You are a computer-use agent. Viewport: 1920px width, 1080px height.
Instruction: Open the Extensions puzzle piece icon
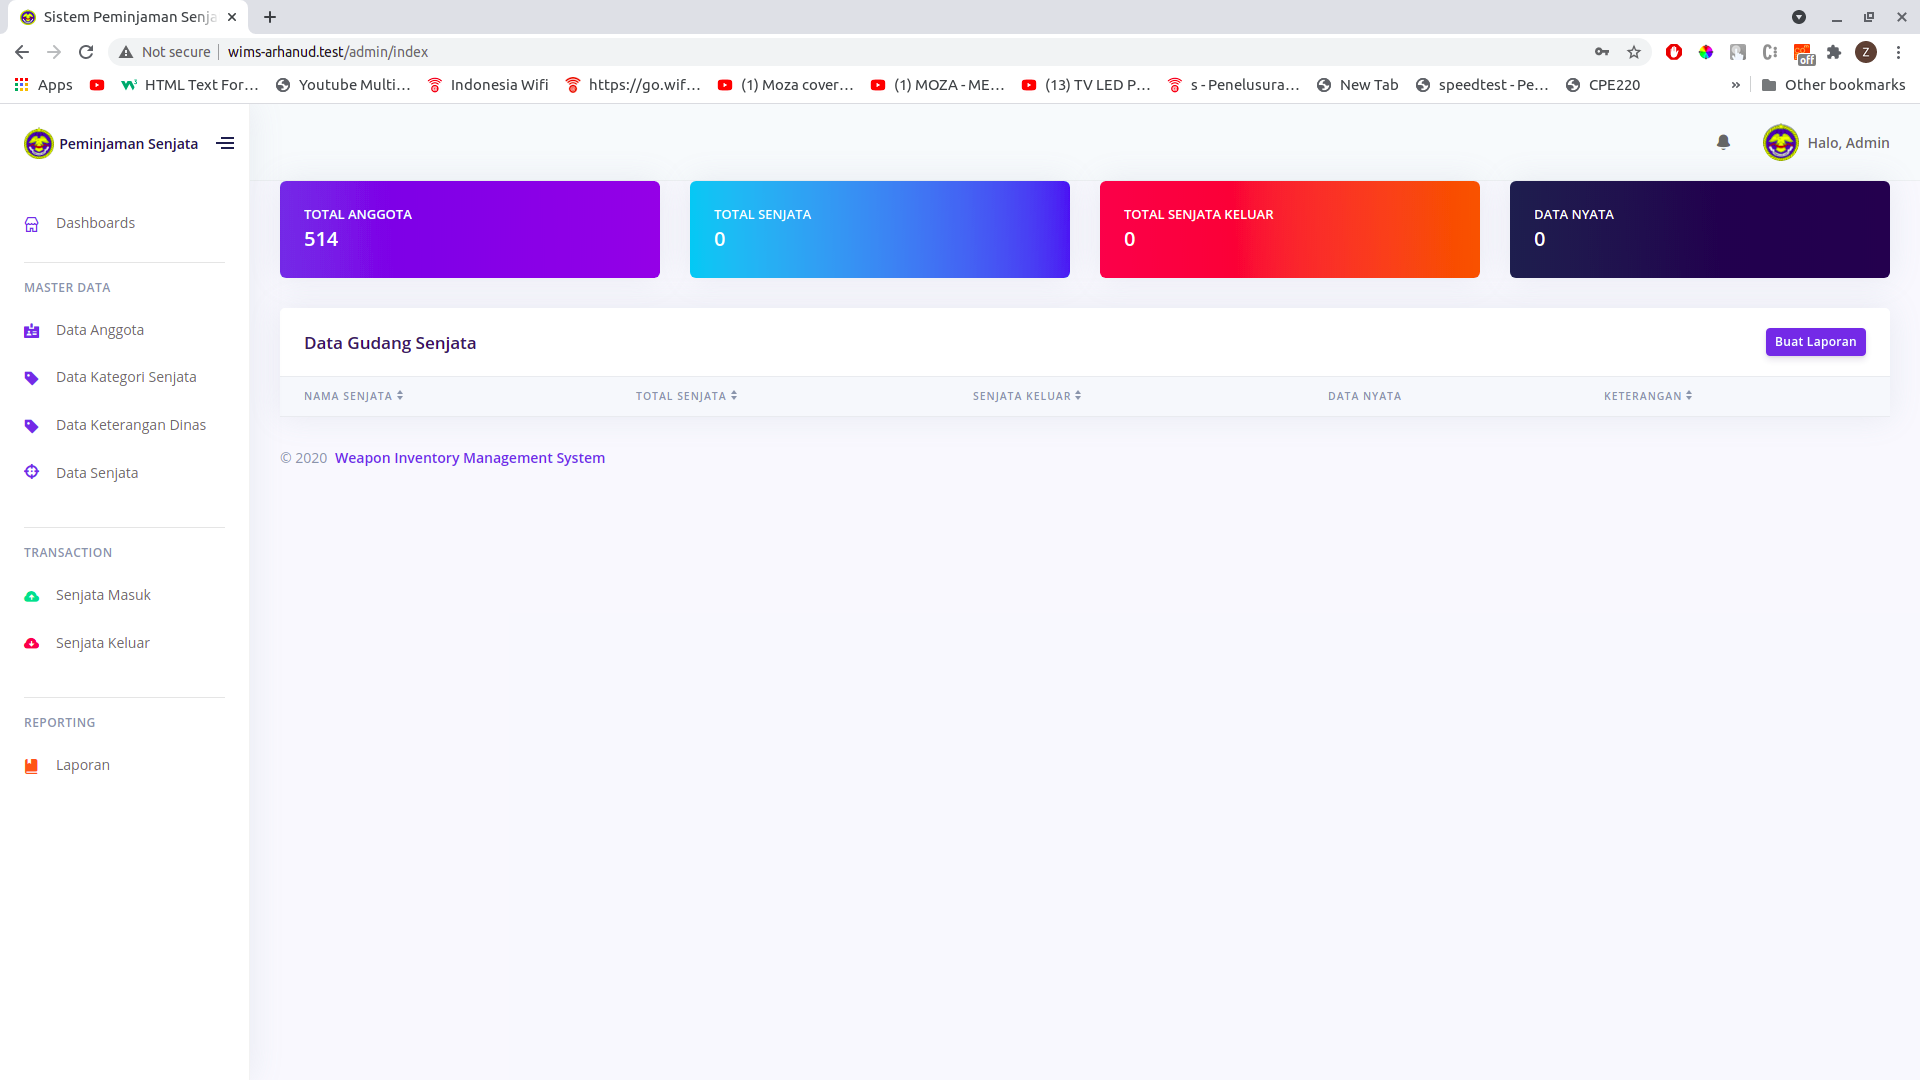[x=1834, y=52]
